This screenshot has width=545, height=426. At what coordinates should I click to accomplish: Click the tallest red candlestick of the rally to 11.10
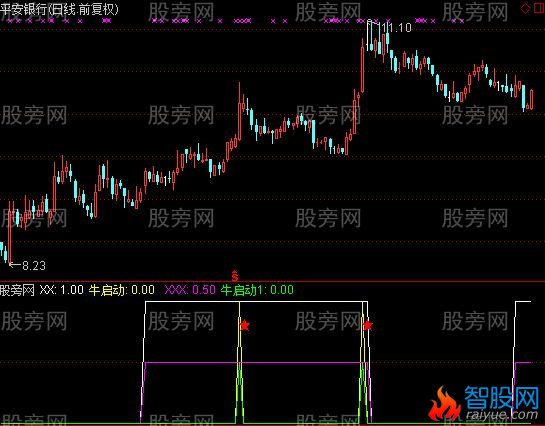click(363, 66)
